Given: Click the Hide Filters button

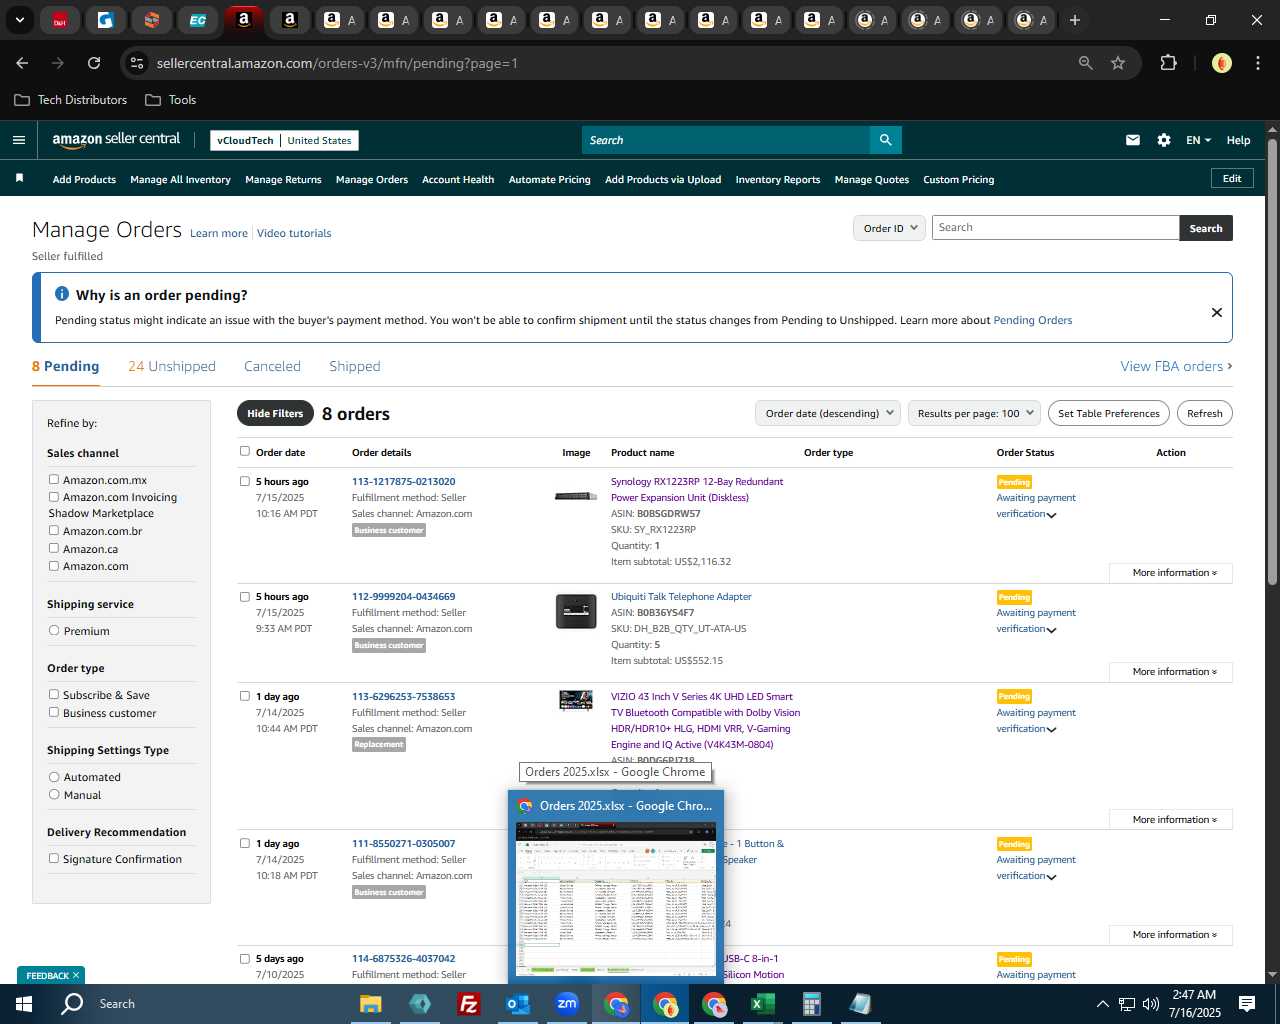Looking at the screenshot, I should tap(275, 413).
